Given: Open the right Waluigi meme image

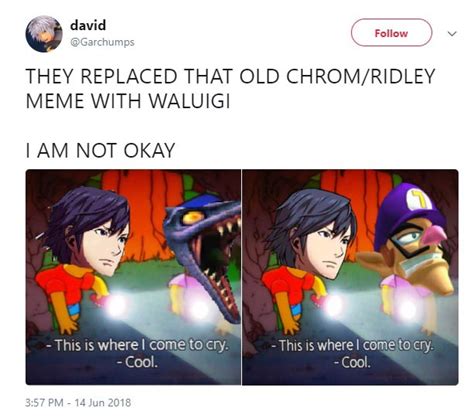Looking at the screenshot, I should 350,277.
